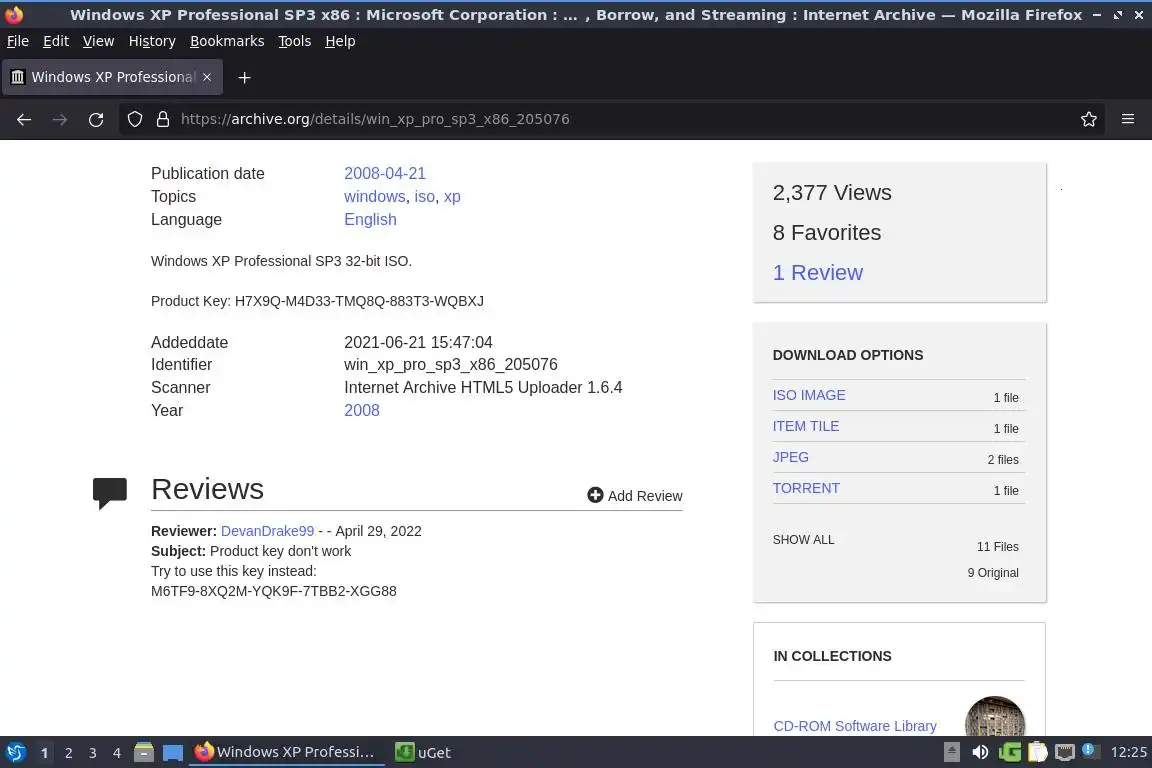Open reviewer DevanDrake99 profile
This screenshot has height=768, width=1152.
click(x=267, y=531)
